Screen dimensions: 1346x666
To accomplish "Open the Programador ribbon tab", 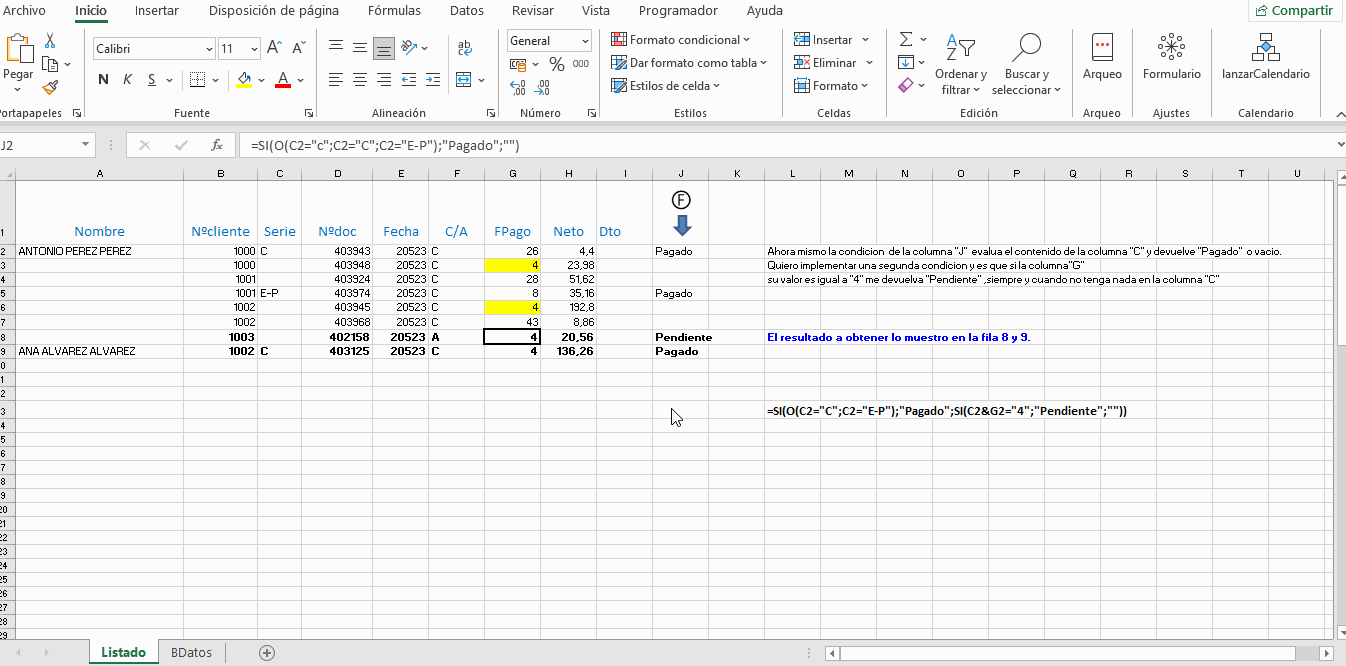I will click(x=678, y=11).
